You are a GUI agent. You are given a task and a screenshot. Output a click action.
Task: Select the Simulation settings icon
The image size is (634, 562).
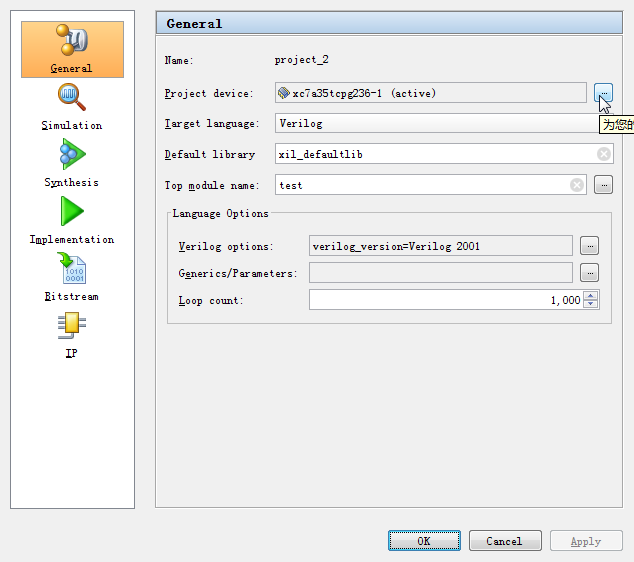(x=72, y=106)
